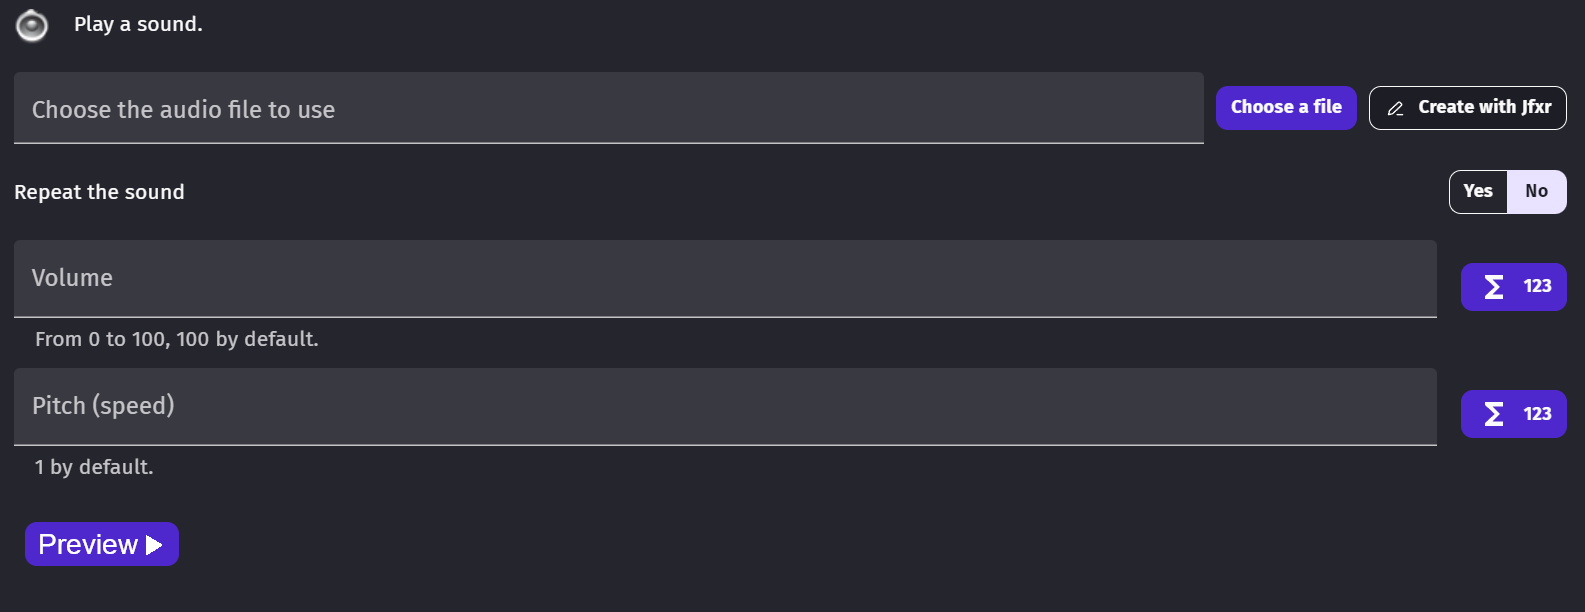Viewport: 1585px width, 612px height.
Task: Click the sigma icon next to Pitch
Action: point(1494,414)
